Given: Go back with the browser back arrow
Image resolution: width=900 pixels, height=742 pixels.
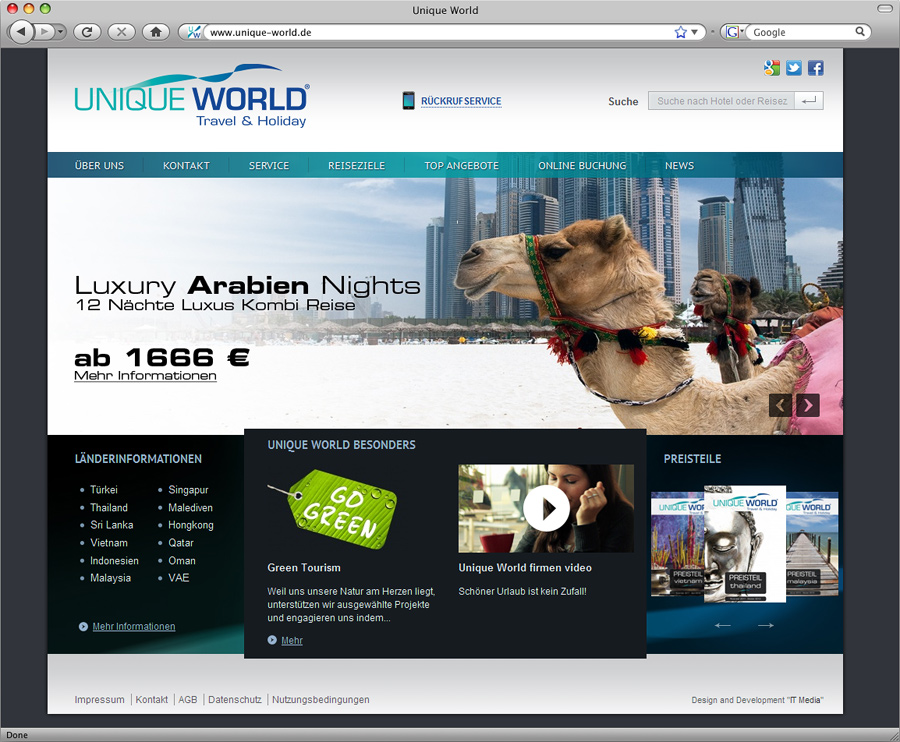Looking at the screenshot, I should coord(22,32).
